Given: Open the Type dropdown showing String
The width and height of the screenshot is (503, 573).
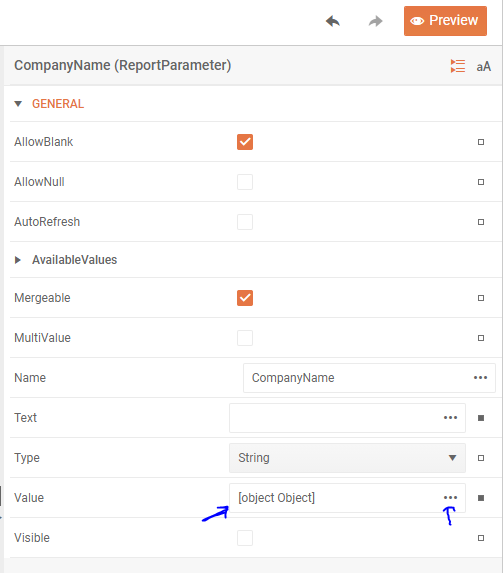Looking at the screenshot, I should pyautogui.click(x=347, y=458).
